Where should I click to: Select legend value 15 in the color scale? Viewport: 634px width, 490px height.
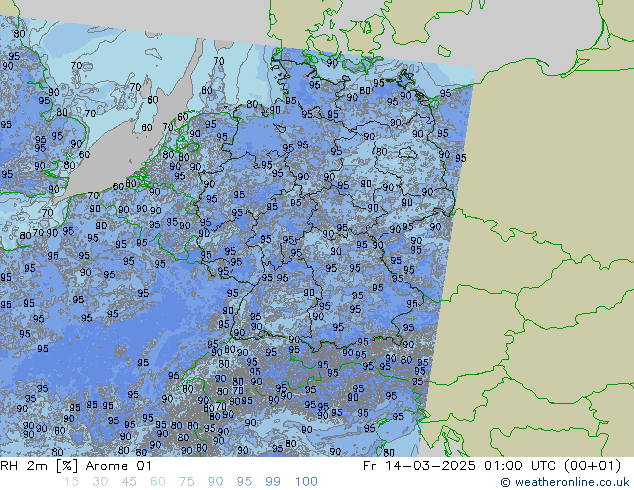click(x=71, y=482)
